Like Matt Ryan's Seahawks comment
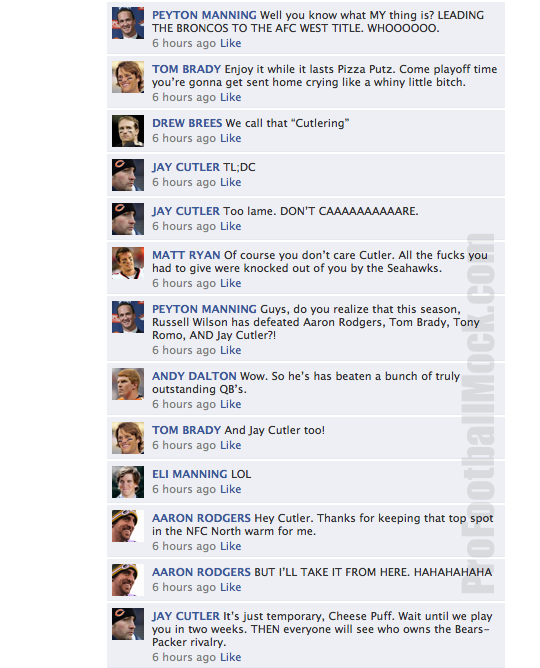Image resolution: width=540 pixels, height=668 pixels. [230, 283]
